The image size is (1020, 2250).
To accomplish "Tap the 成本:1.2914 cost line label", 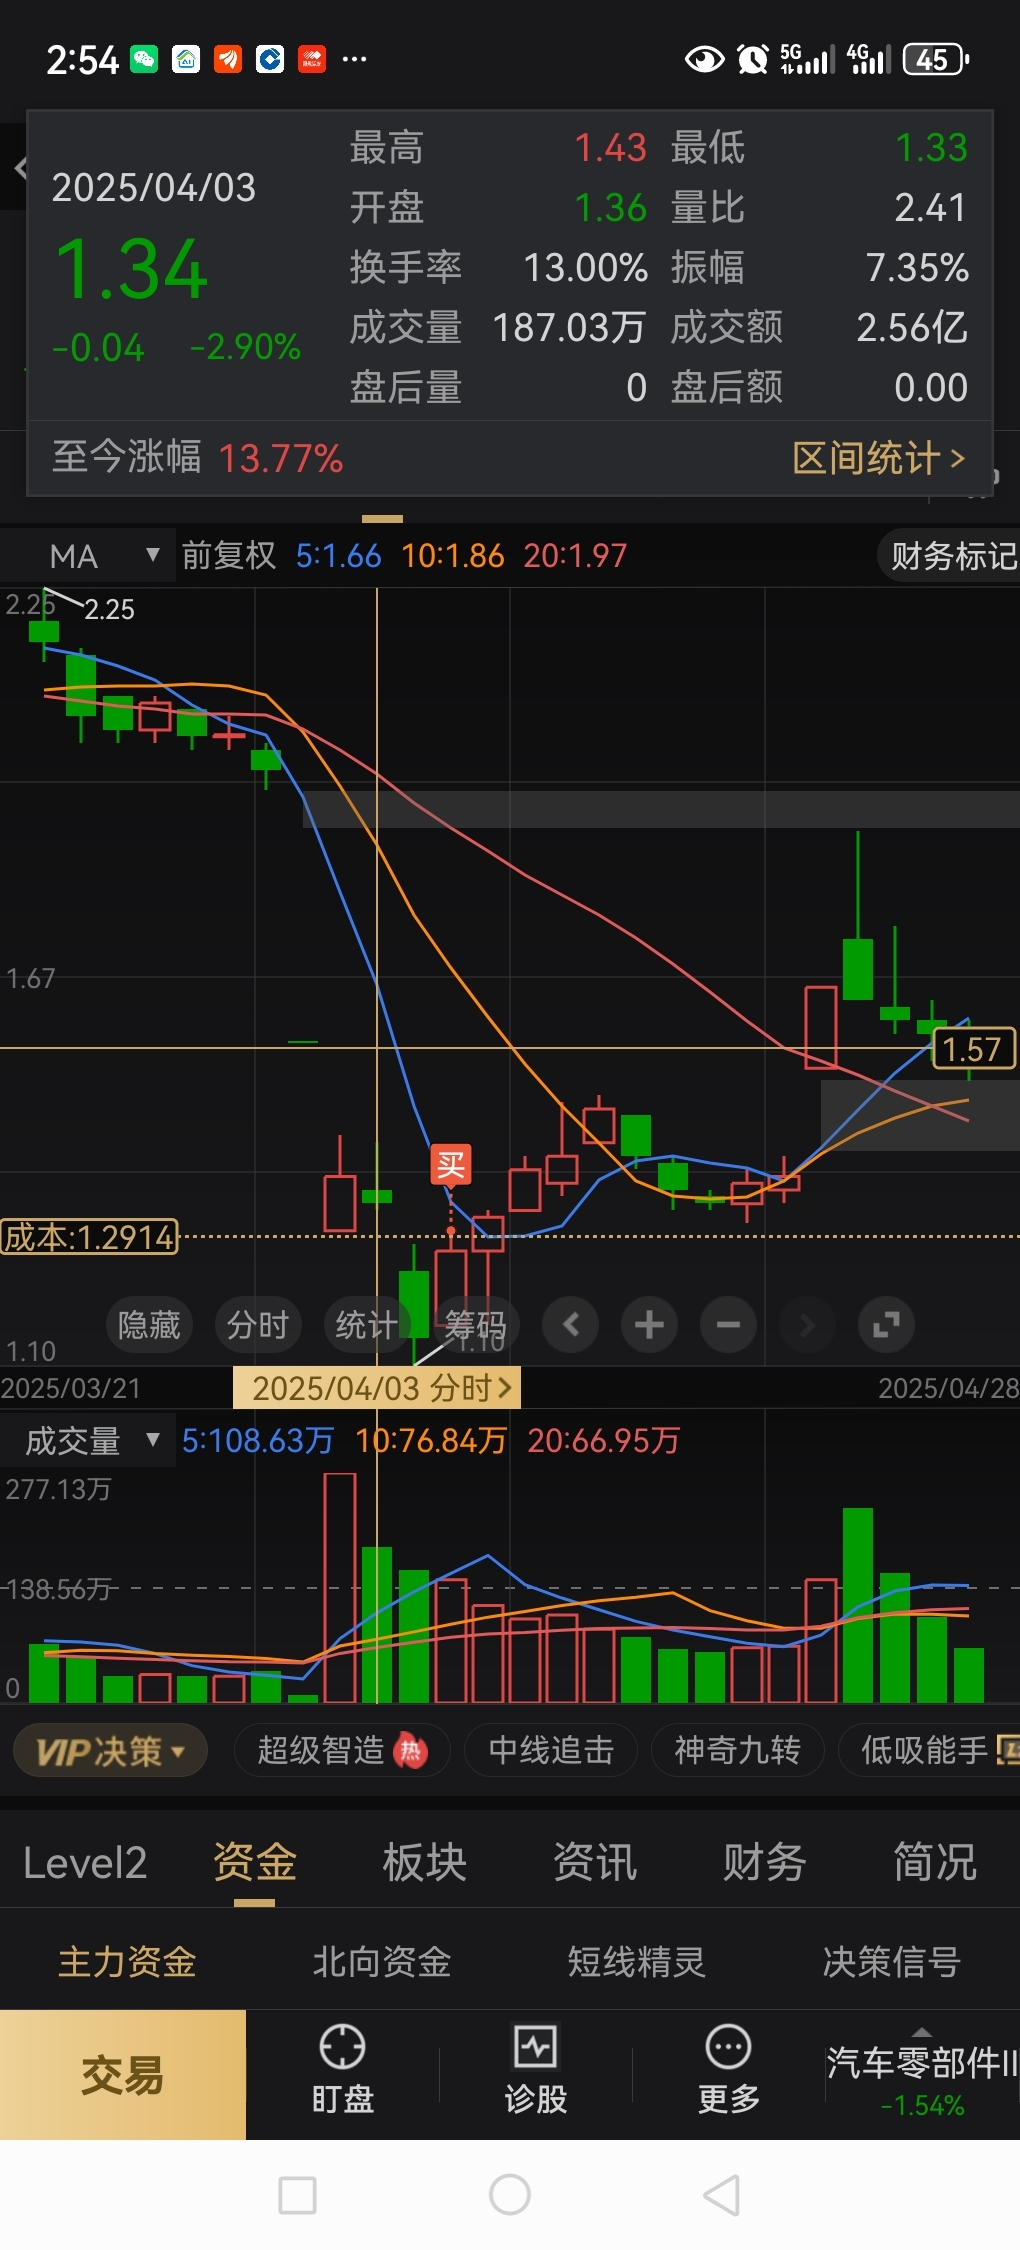I will click(89, 1238).
